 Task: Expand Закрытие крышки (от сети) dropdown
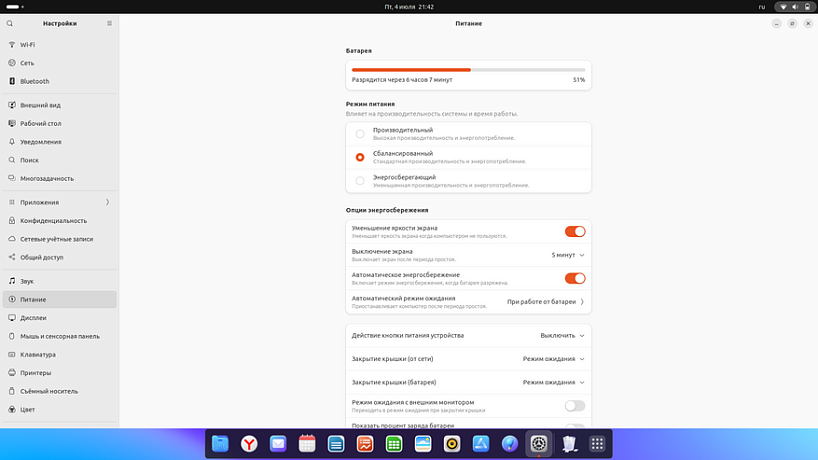[553, 359]
